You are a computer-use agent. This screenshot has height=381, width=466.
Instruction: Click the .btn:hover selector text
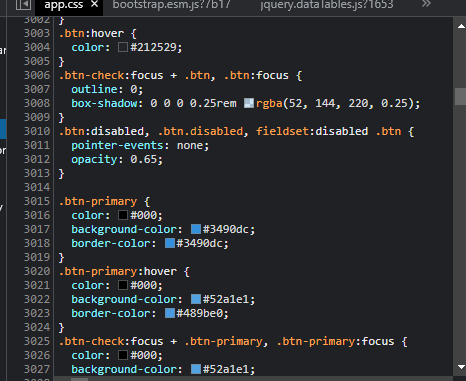pyautogui.click(x=91, y=33)
